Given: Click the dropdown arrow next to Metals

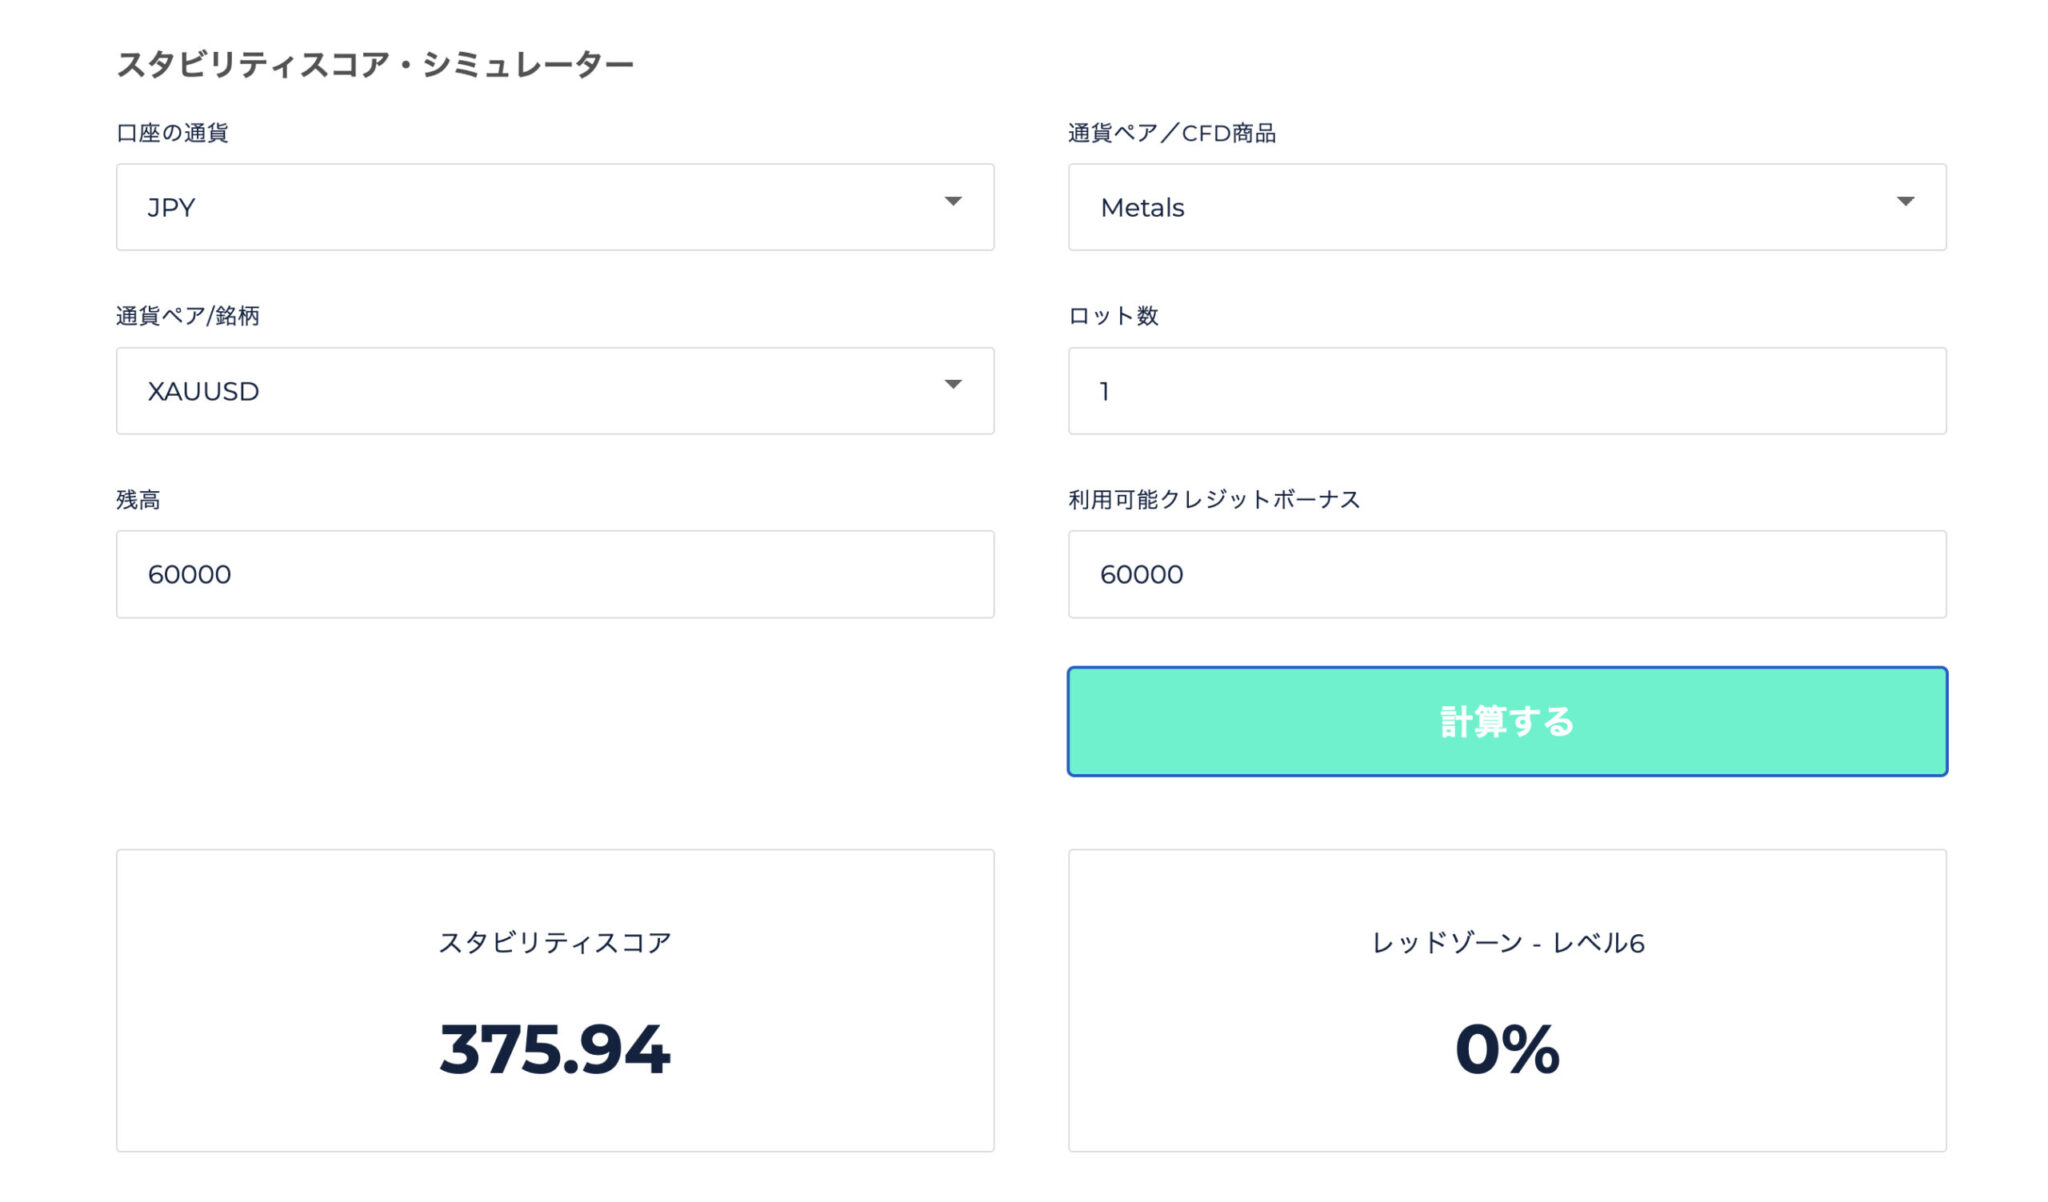Looking at the screenshot, I should [x=1906, y=201].
